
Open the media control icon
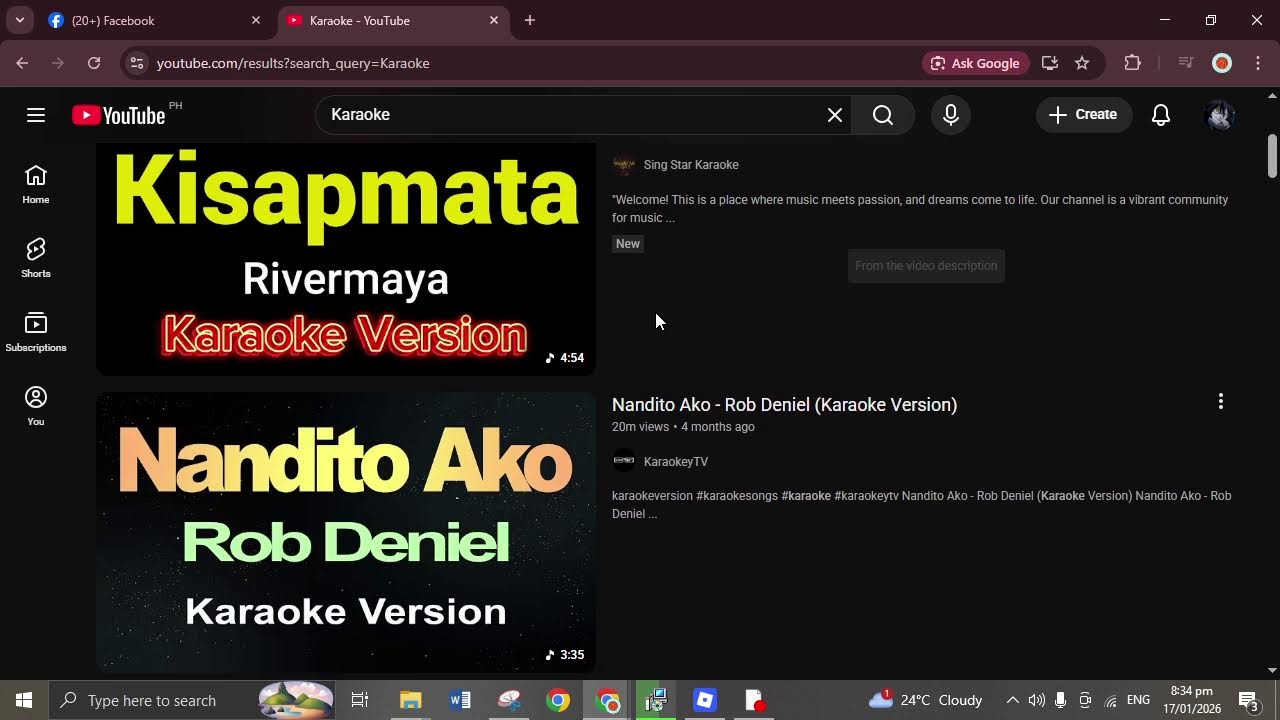click(x=1186, y=63)
